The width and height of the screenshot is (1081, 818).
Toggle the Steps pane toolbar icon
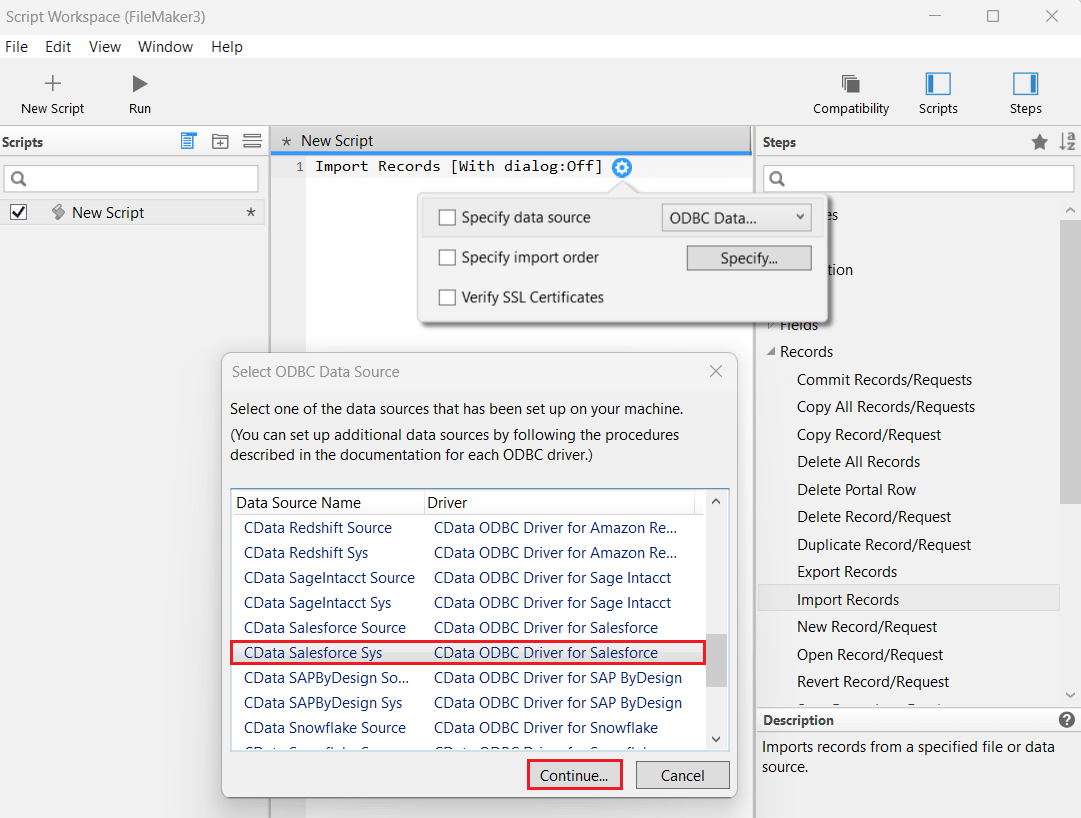click(1025, 84)
